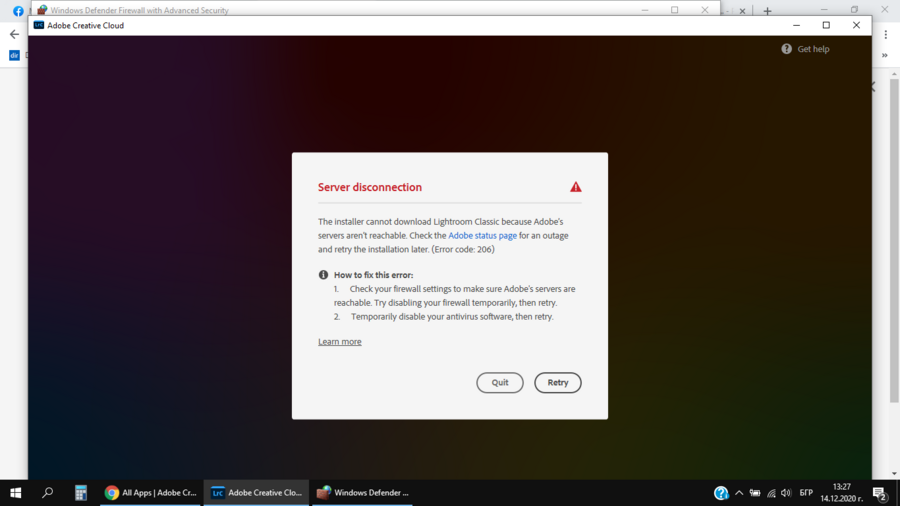Click the Chrome page vertical scrollbar
The height and width of the screenshot is (506, 900).
[x=894, y=241]
